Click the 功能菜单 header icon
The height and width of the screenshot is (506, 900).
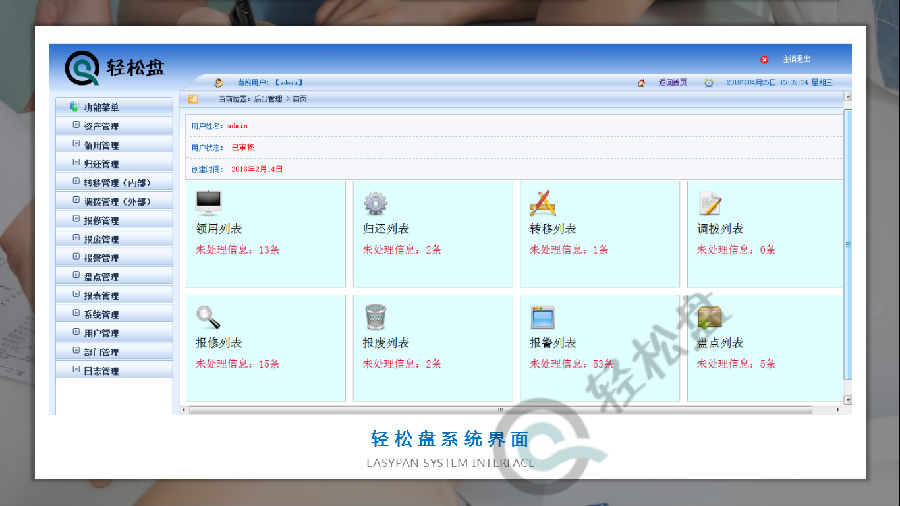coord(73,107)
